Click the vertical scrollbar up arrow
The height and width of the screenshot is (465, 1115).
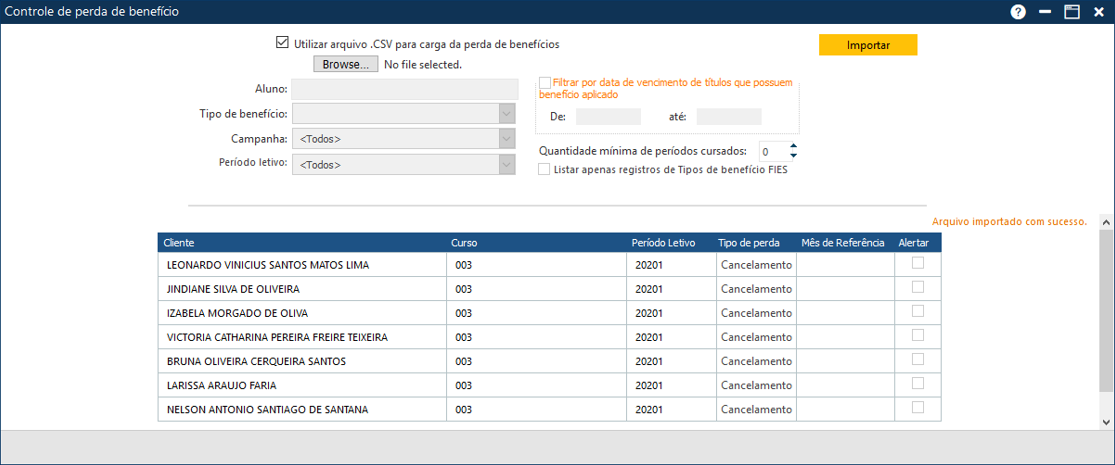1105,222
